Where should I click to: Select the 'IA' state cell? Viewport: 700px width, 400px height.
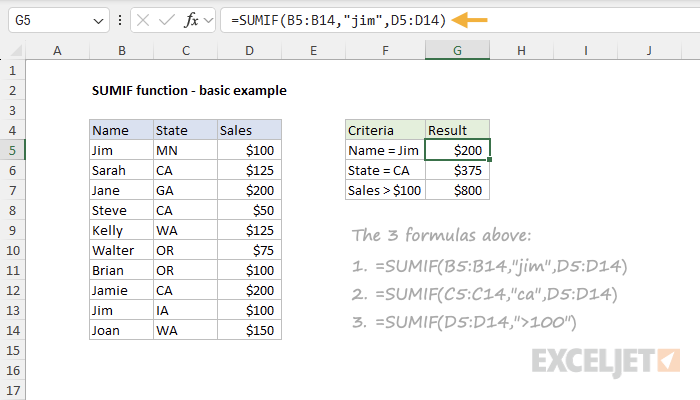[186, 310]
